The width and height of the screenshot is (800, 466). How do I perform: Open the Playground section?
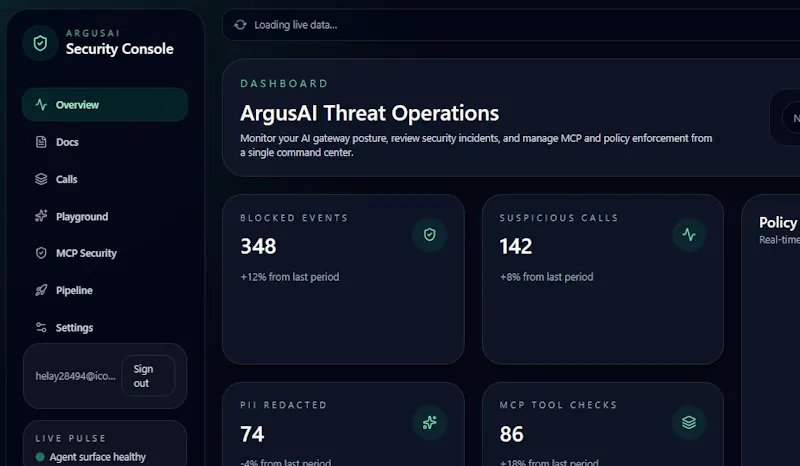click(x=105, y=216)
